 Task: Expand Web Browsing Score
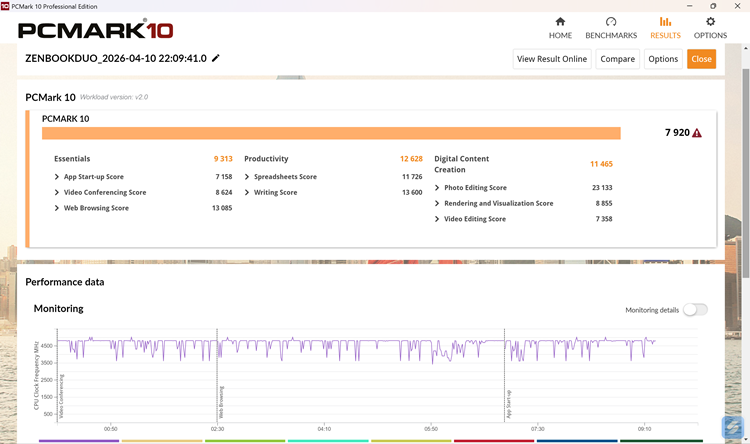57,208
